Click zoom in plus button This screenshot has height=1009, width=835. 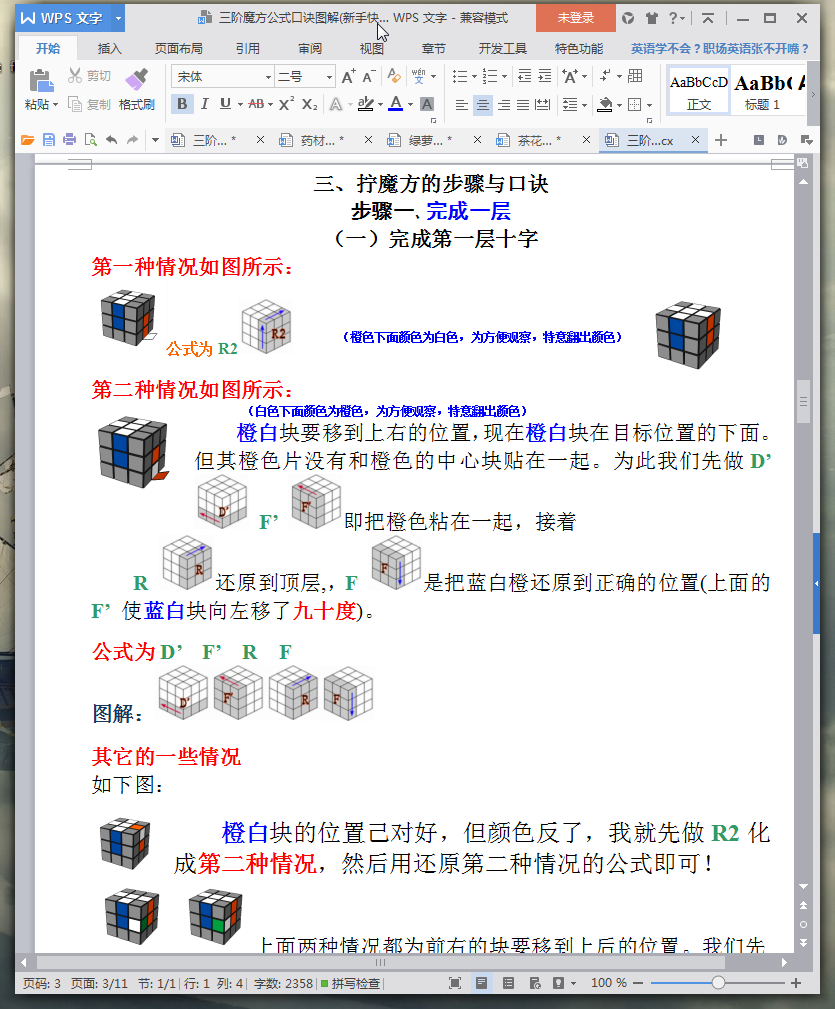(796, 983)
